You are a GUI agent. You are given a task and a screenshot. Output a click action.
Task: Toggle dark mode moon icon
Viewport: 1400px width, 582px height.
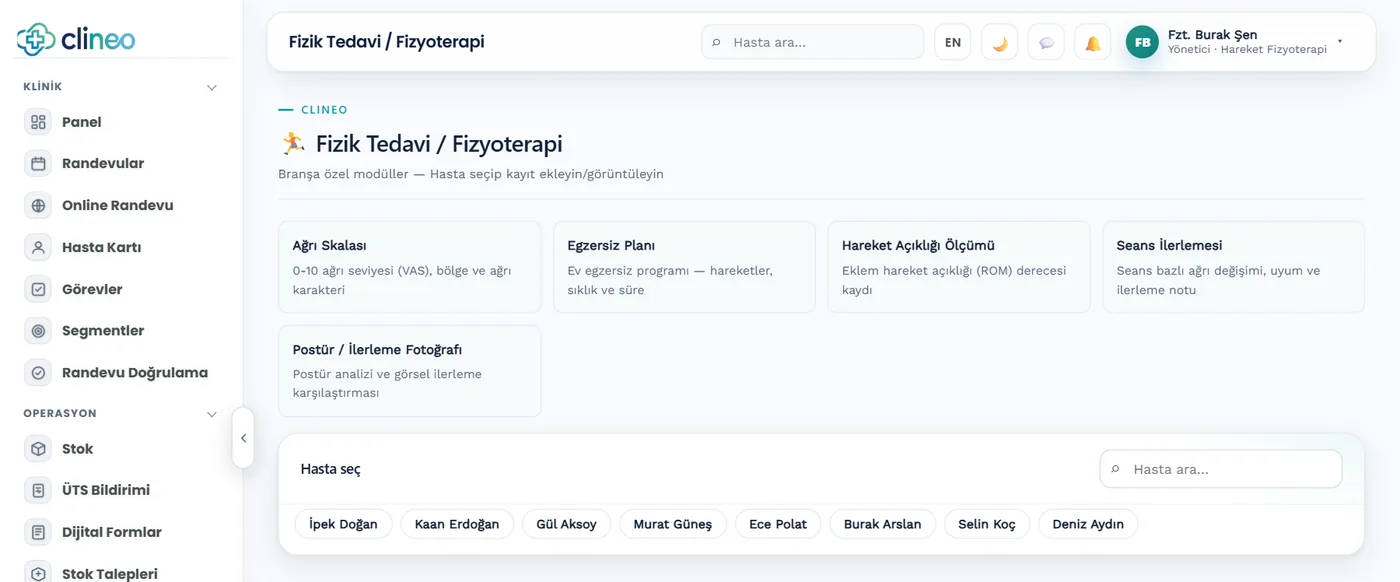click(x=1000, y=43)
